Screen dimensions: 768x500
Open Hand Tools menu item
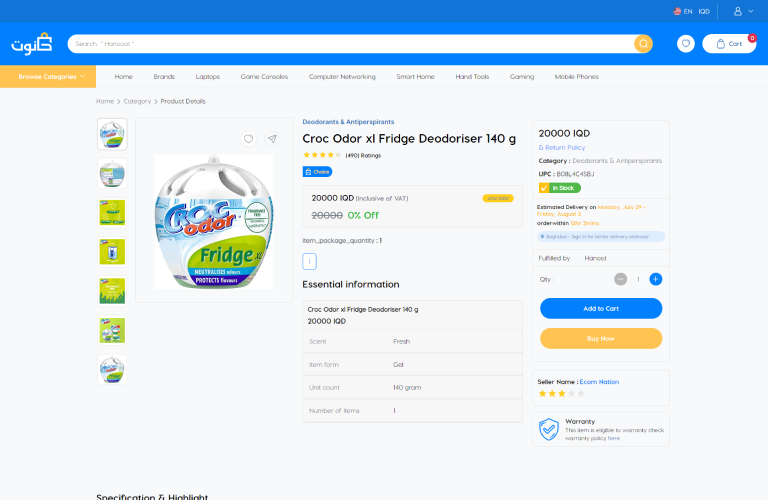point(472,76)
